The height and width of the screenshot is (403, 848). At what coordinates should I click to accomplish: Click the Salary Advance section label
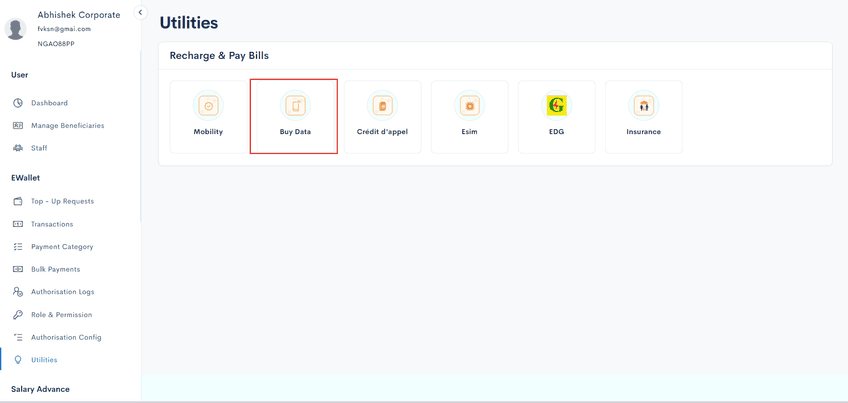(x=40, y=389)
